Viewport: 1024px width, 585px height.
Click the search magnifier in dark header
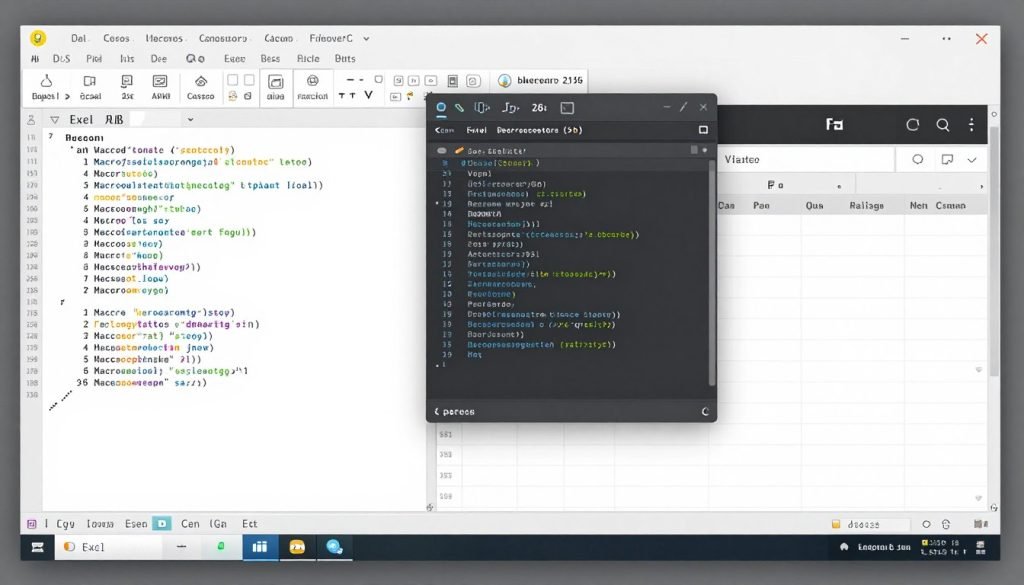942,125
